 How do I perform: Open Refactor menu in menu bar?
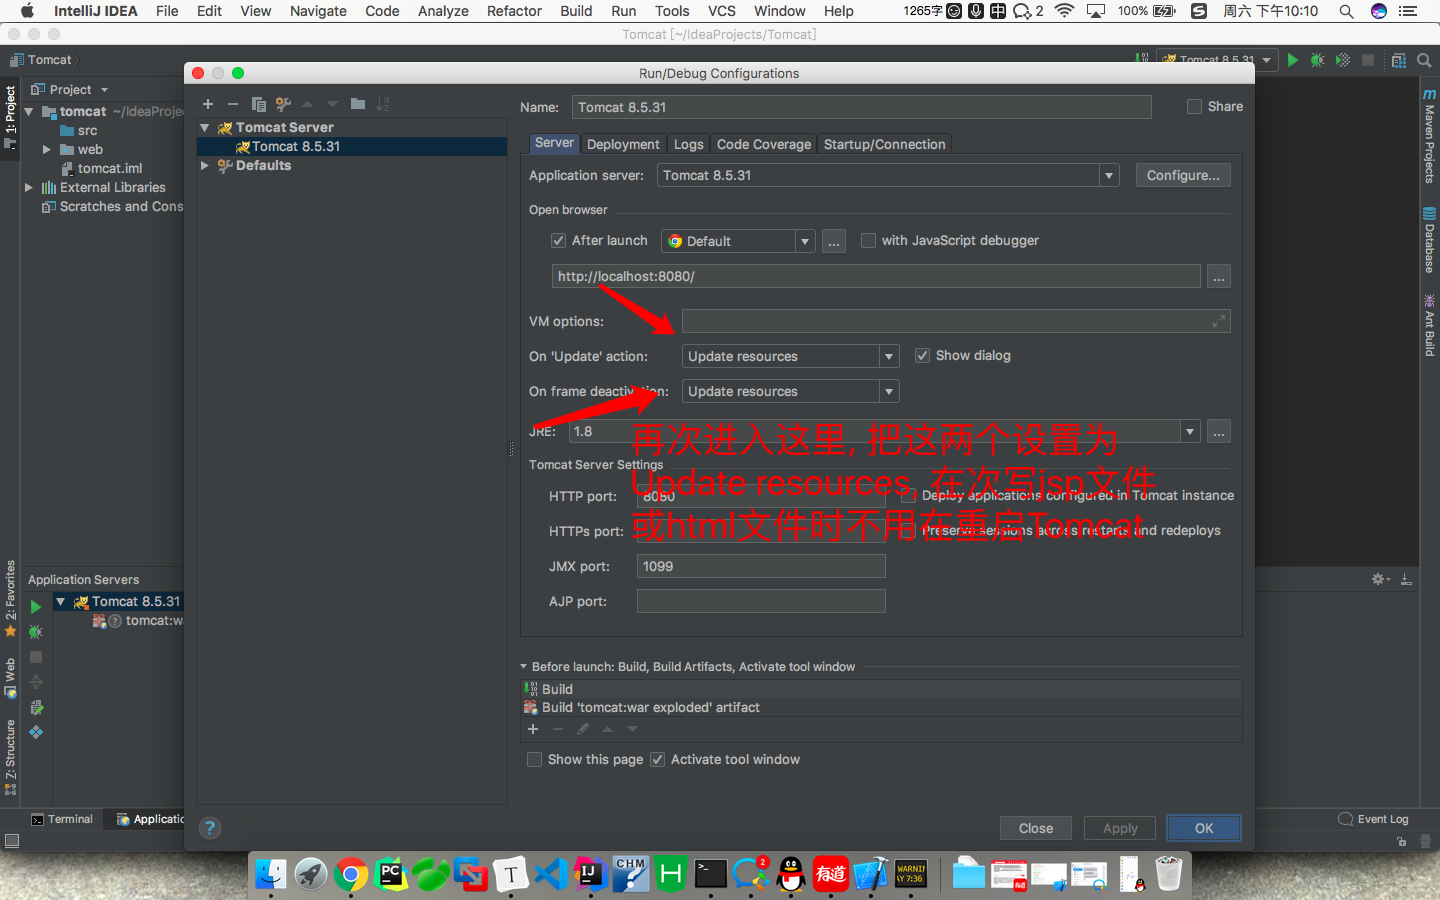pos(514,11)
